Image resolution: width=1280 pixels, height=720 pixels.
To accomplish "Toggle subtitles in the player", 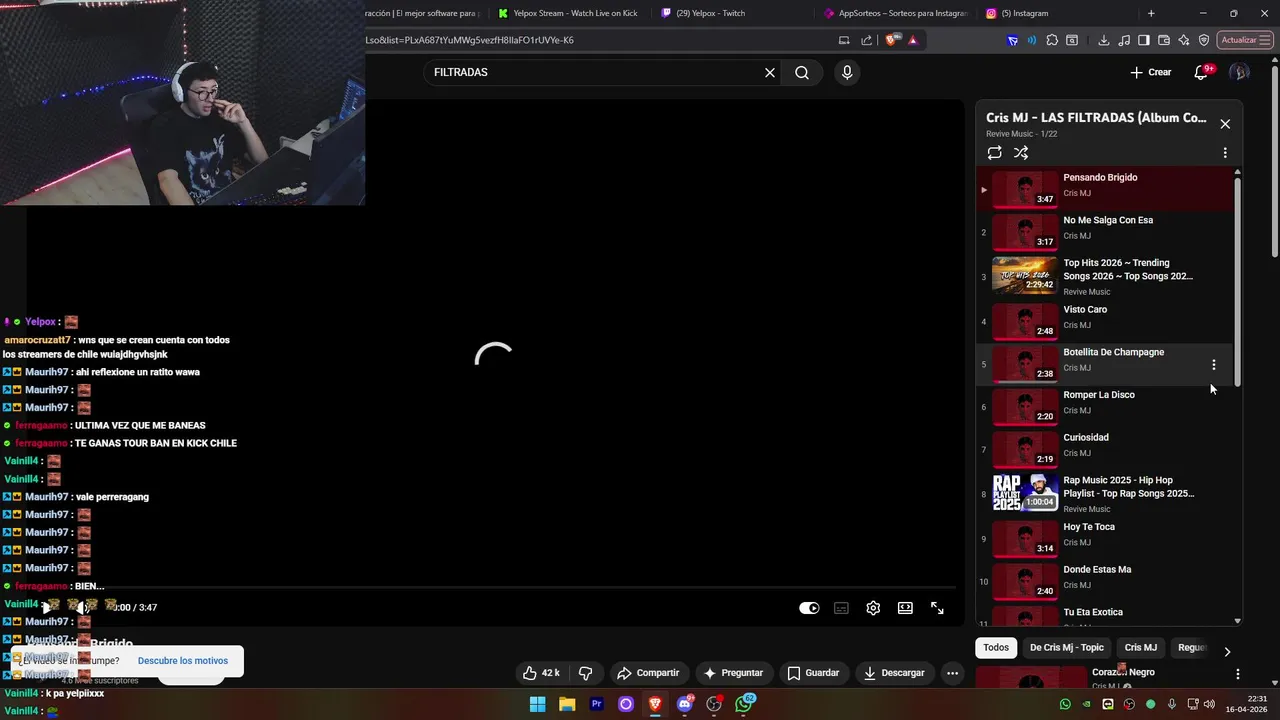I will [841, 608].
